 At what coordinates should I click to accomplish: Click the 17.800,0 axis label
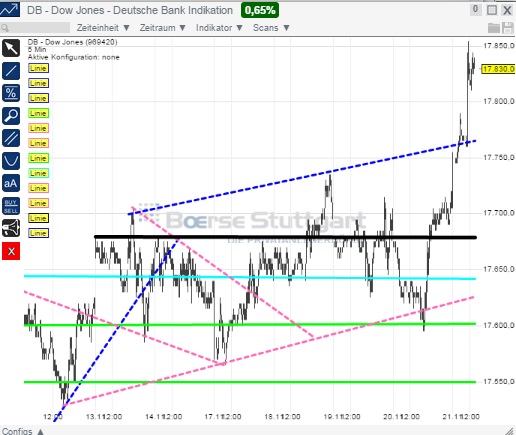499,101
